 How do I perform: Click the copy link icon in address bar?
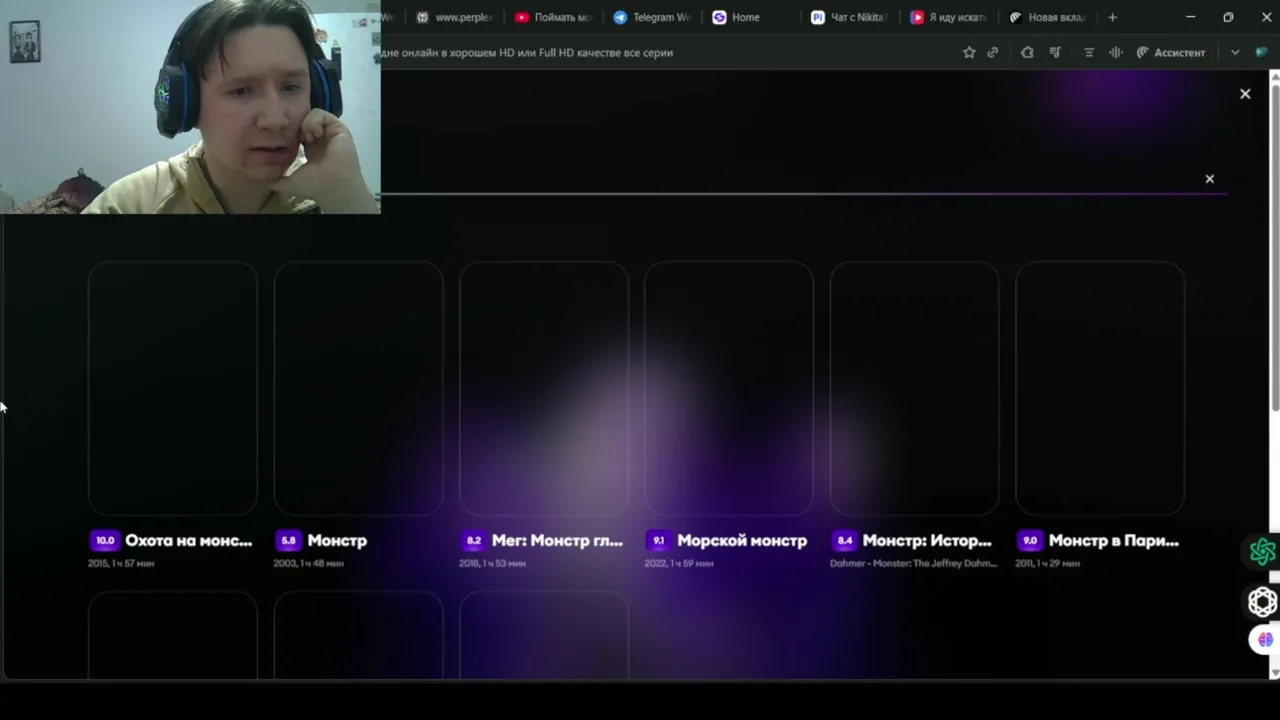click(x=993, y=52)
